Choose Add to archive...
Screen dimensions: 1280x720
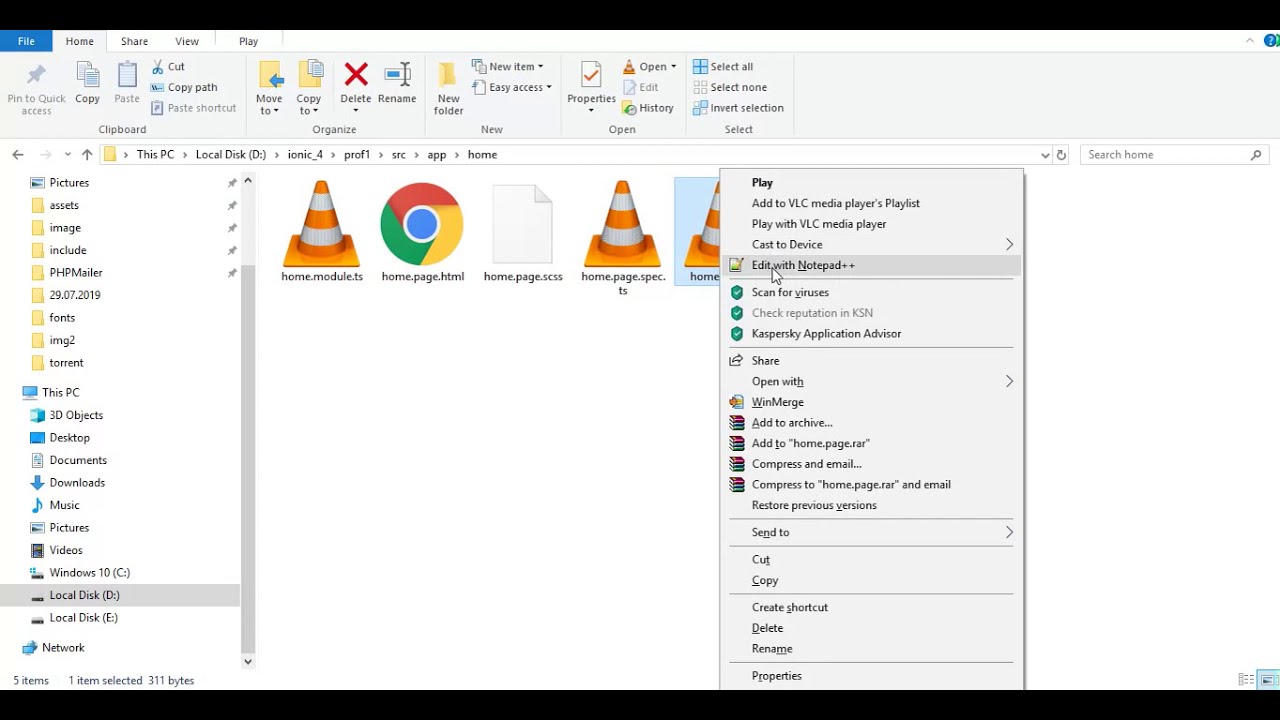(x=871, y=422)
